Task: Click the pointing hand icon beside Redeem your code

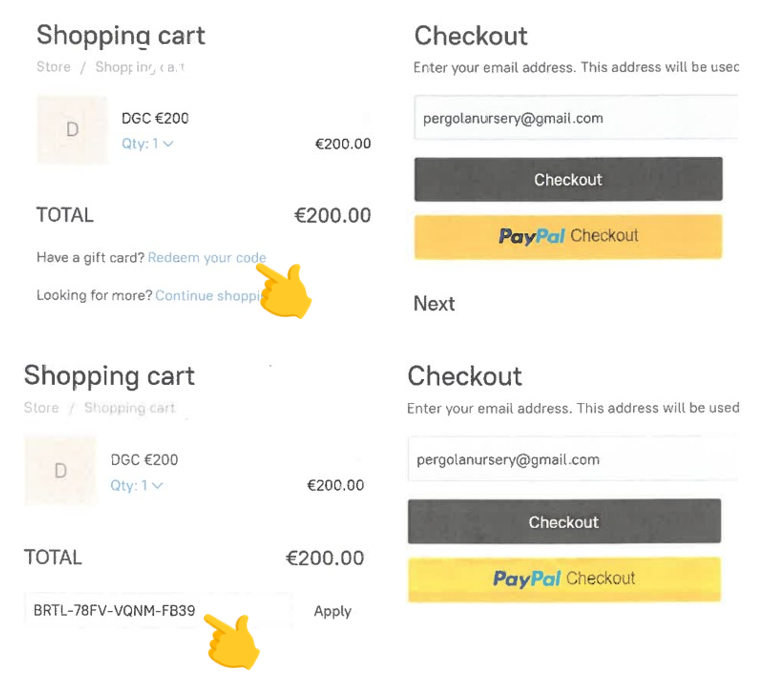Action: point(284,290)
